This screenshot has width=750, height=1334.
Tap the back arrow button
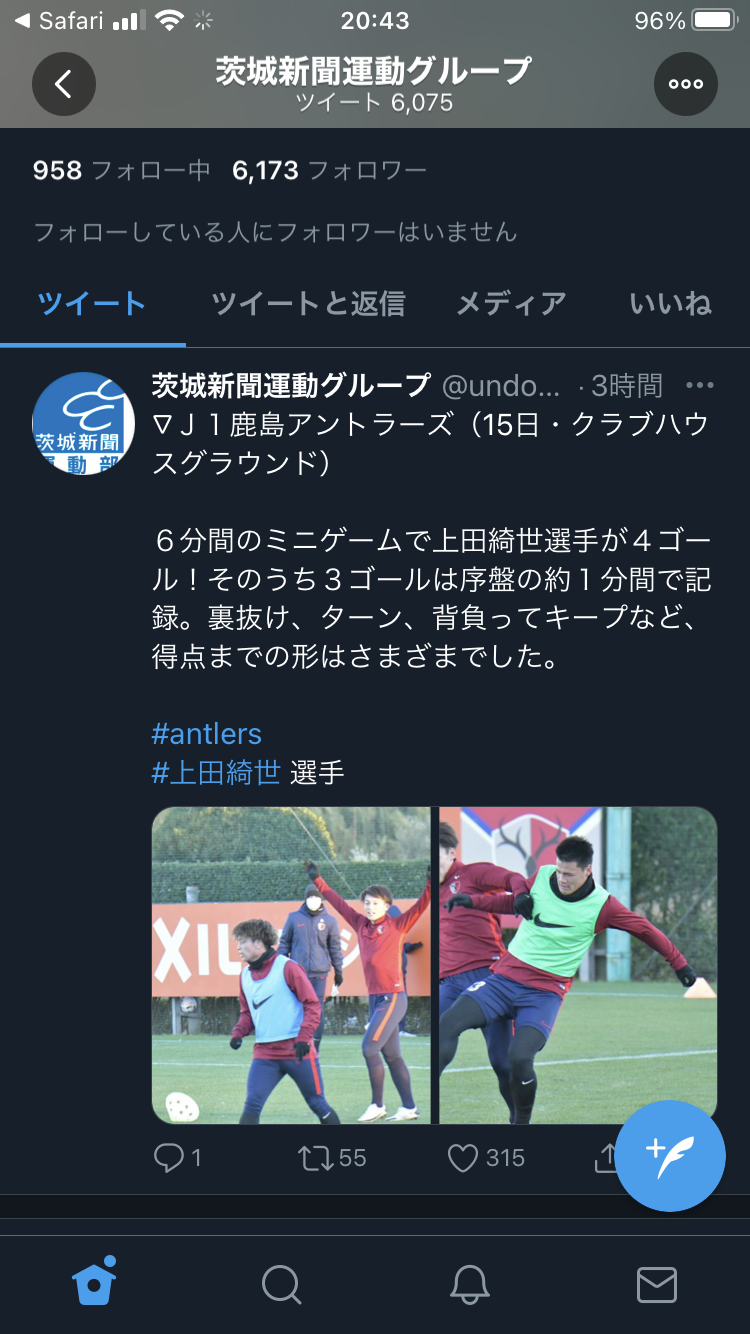(x=64, y=84)
